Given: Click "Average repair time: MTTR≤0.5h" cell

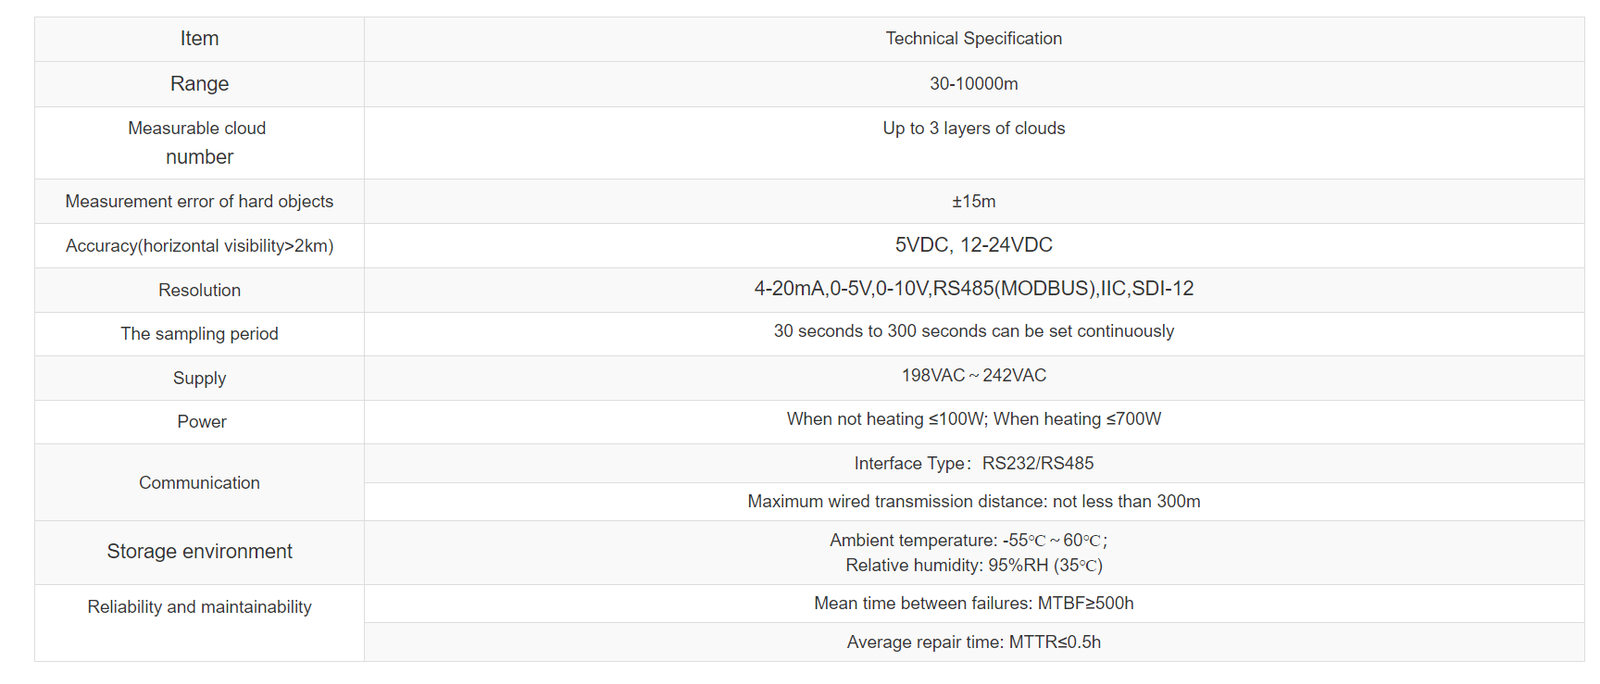Looking at the screenshot, I should coord(973,642).
